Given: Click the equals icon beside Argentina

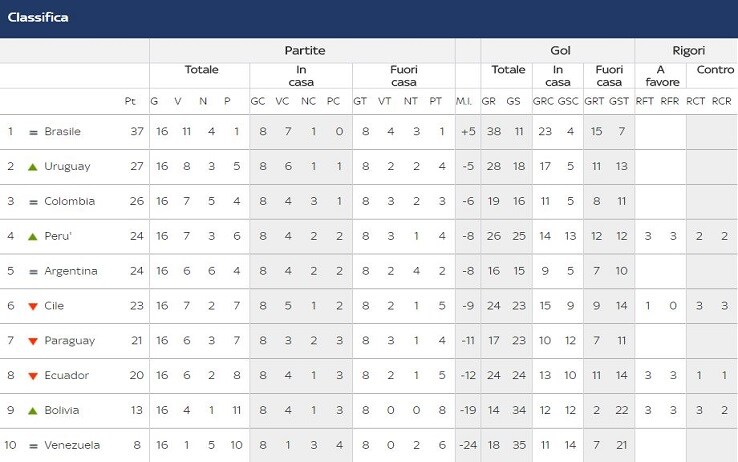Looking at the screenshot, I should point(33,271).
